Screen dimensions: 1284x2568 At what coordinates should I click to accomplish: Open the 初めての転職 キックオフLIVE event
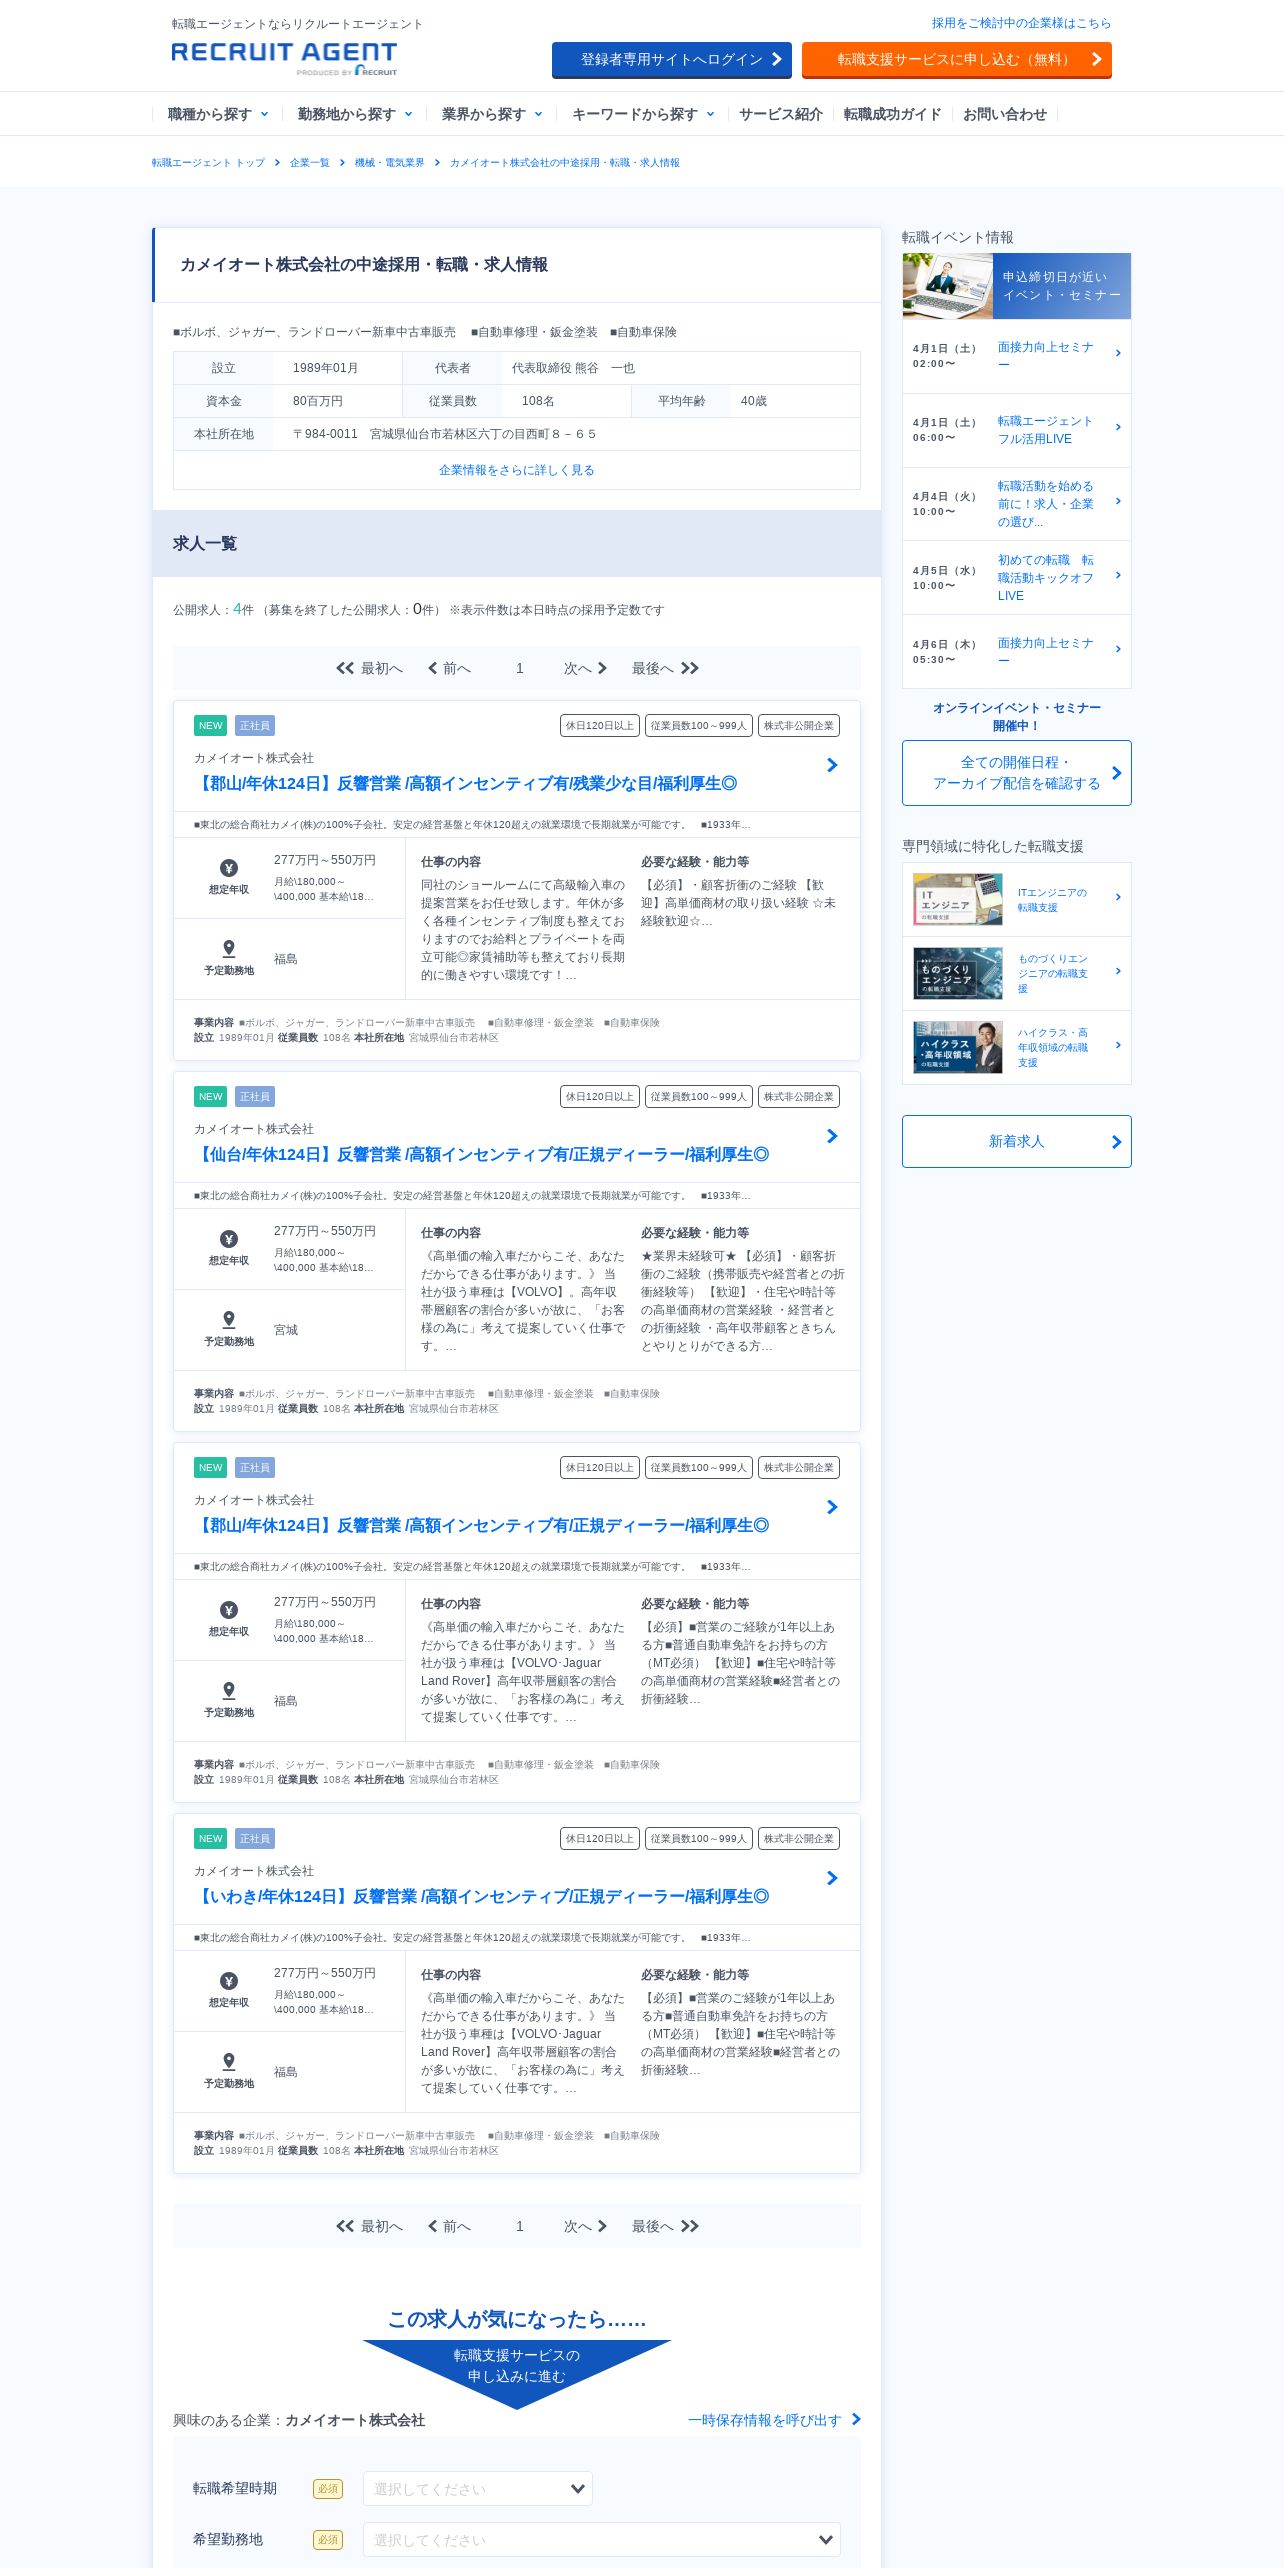[1017, 578]
